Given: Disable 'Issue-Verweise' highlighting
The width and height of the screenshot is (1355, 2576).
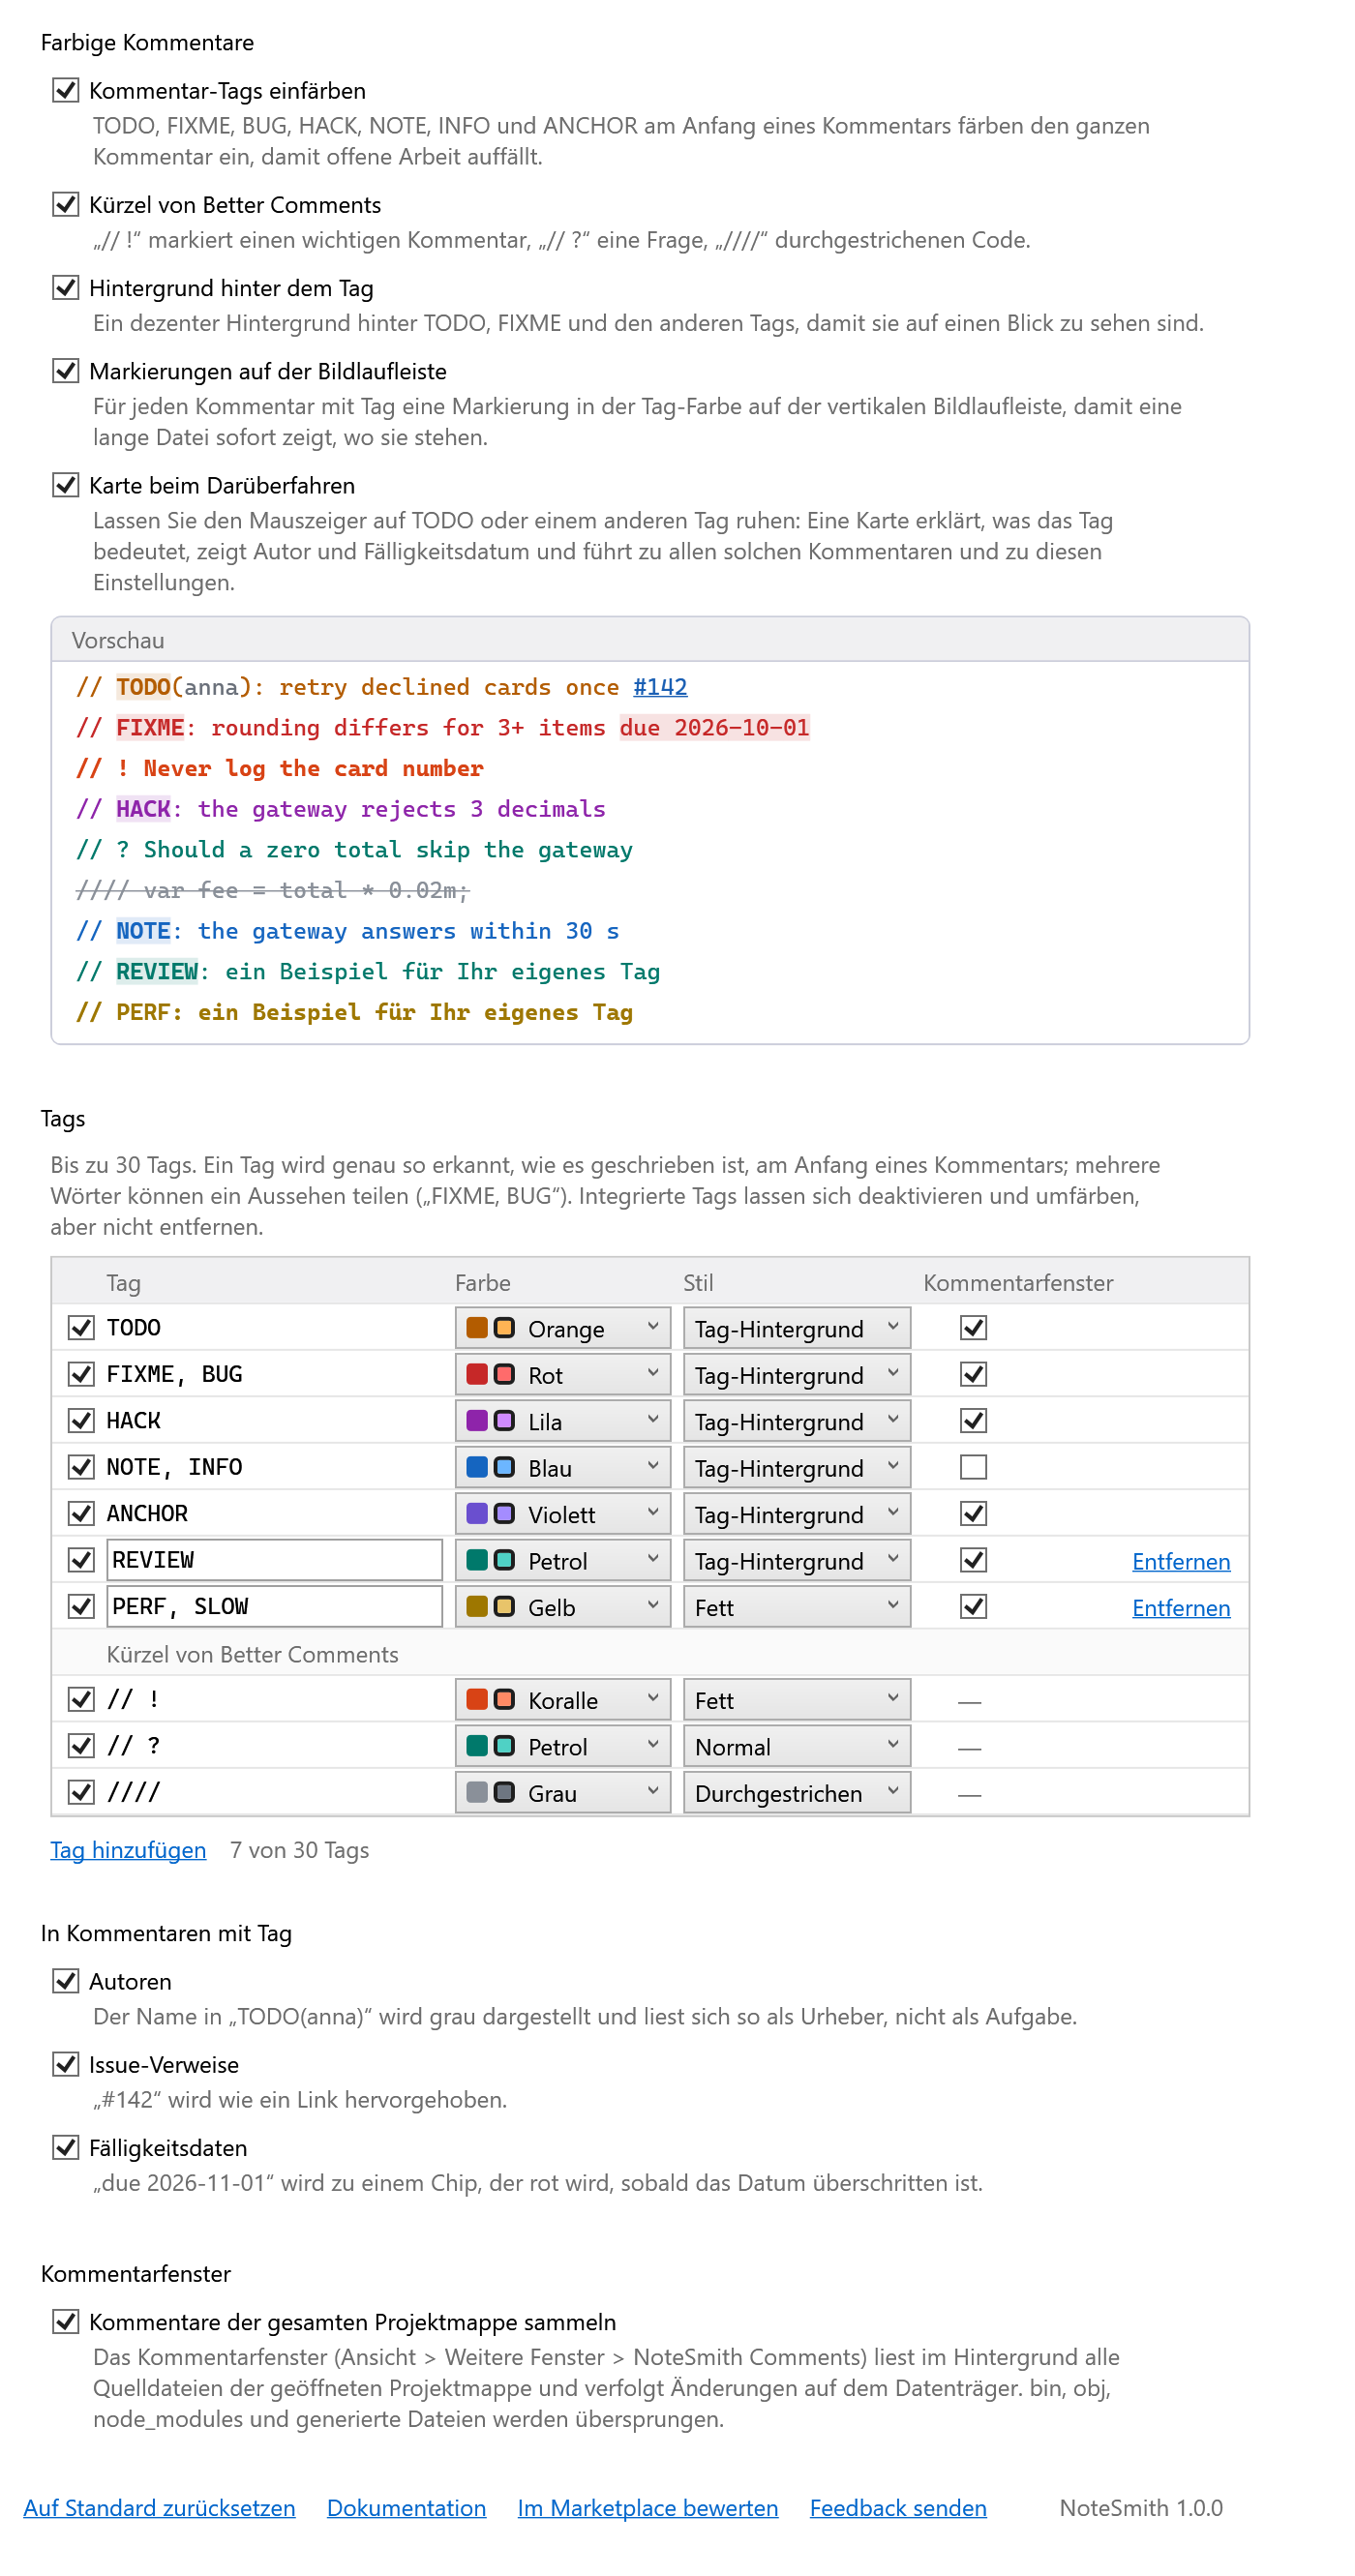Looking at the screenshot, I should [66, 2064].
